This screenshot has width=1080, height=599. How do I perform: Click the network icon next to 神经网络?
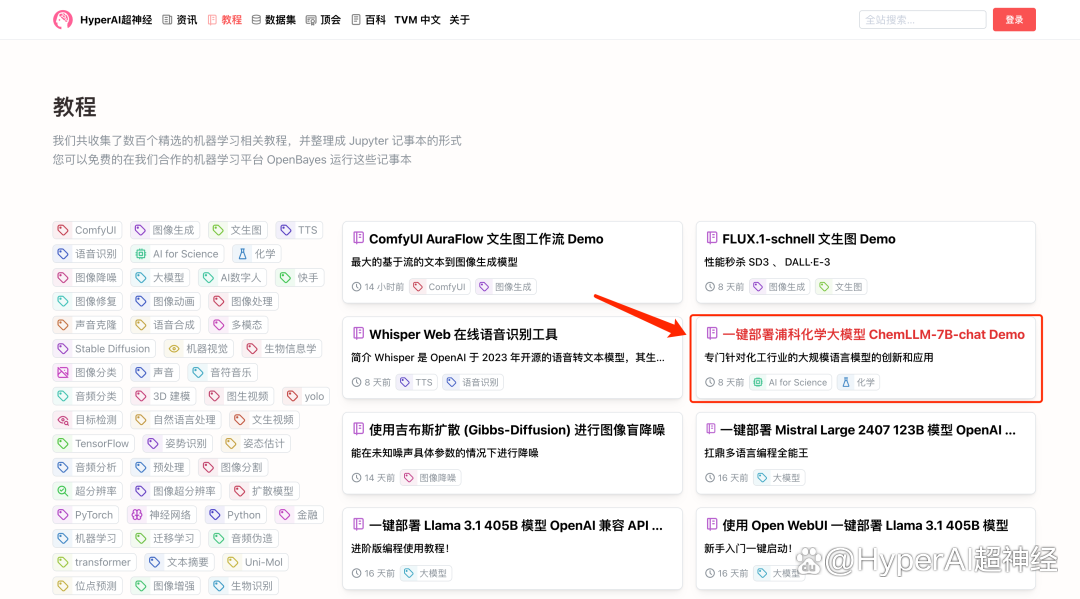click(x=137, y=514)
